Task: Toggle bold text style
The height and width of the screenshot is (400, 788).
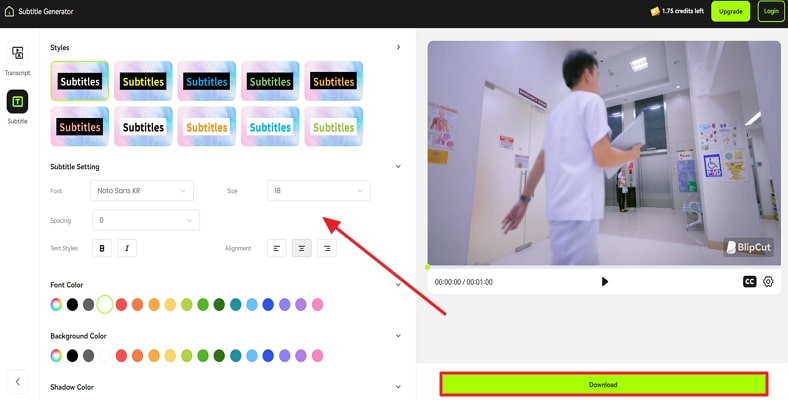Action: tap(102, 248)
